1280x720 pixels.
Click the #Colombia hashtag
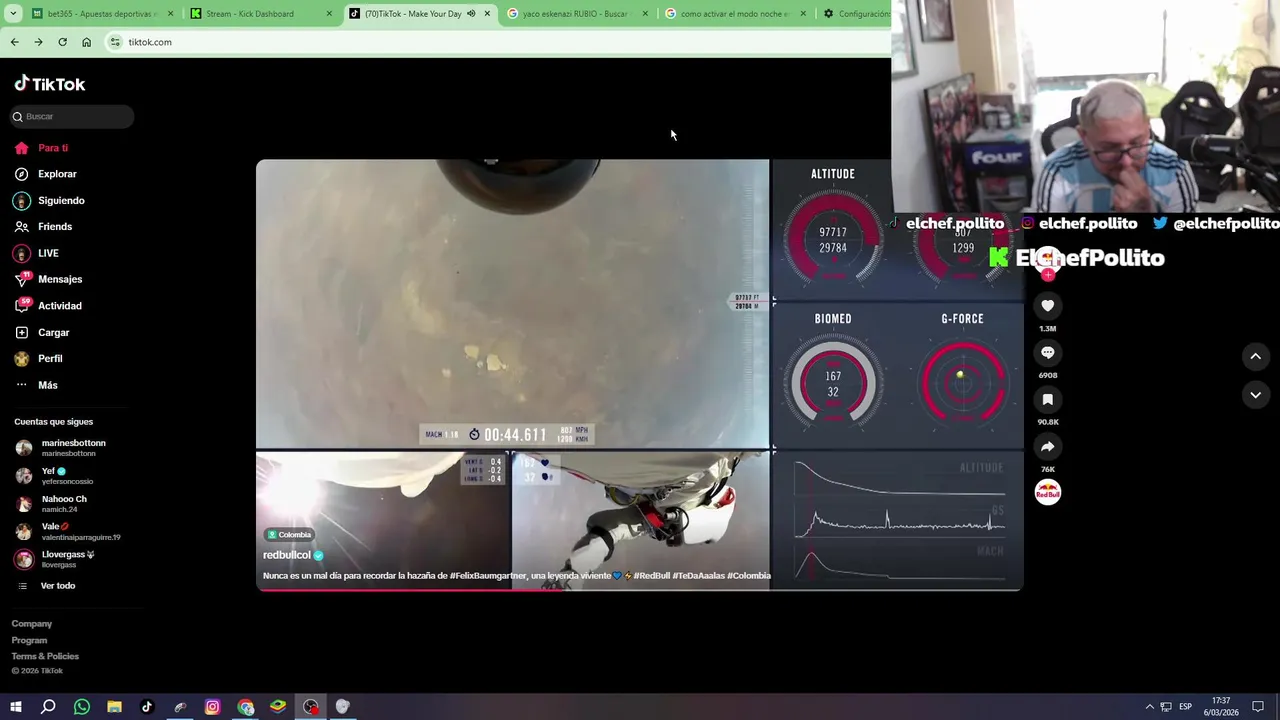point(749,576)
